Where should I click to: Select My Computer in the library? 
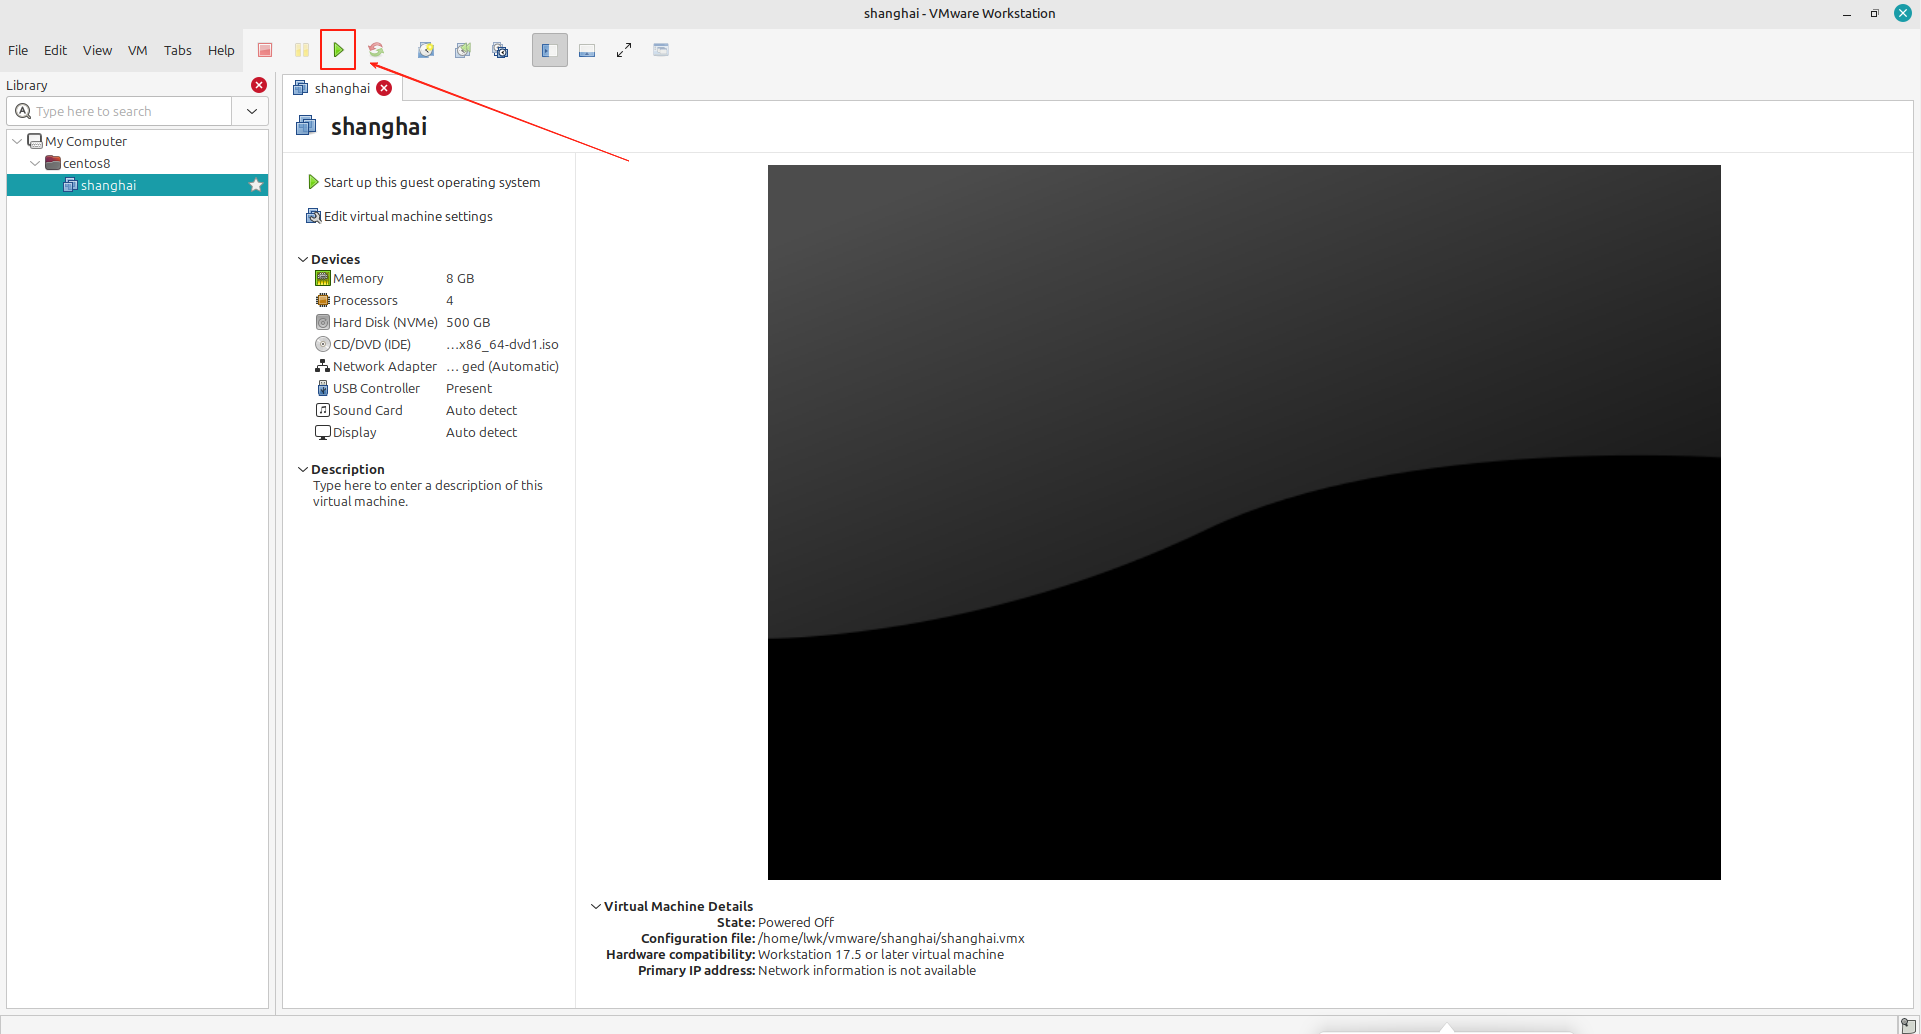tap(86, 141)
